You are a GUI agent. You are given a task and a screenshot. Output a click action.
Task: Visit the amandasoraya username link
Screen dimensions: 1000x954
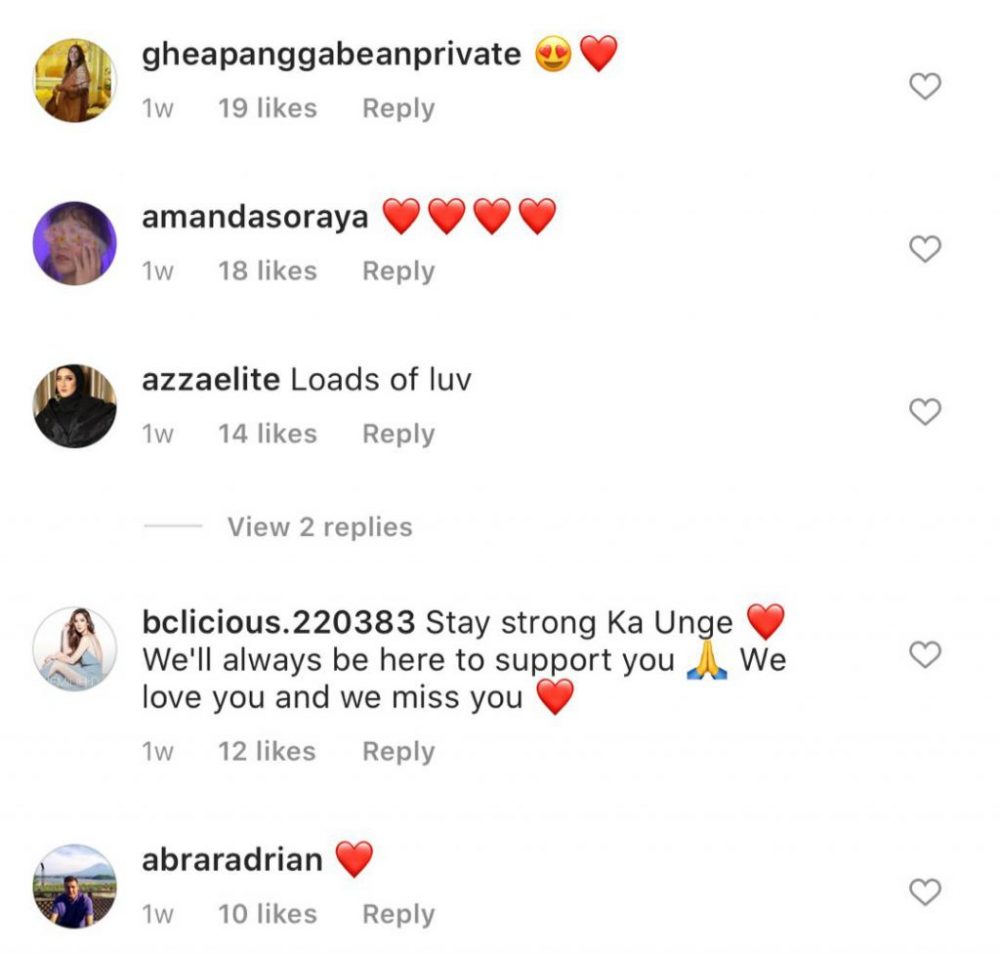click(x=255, y=217)
